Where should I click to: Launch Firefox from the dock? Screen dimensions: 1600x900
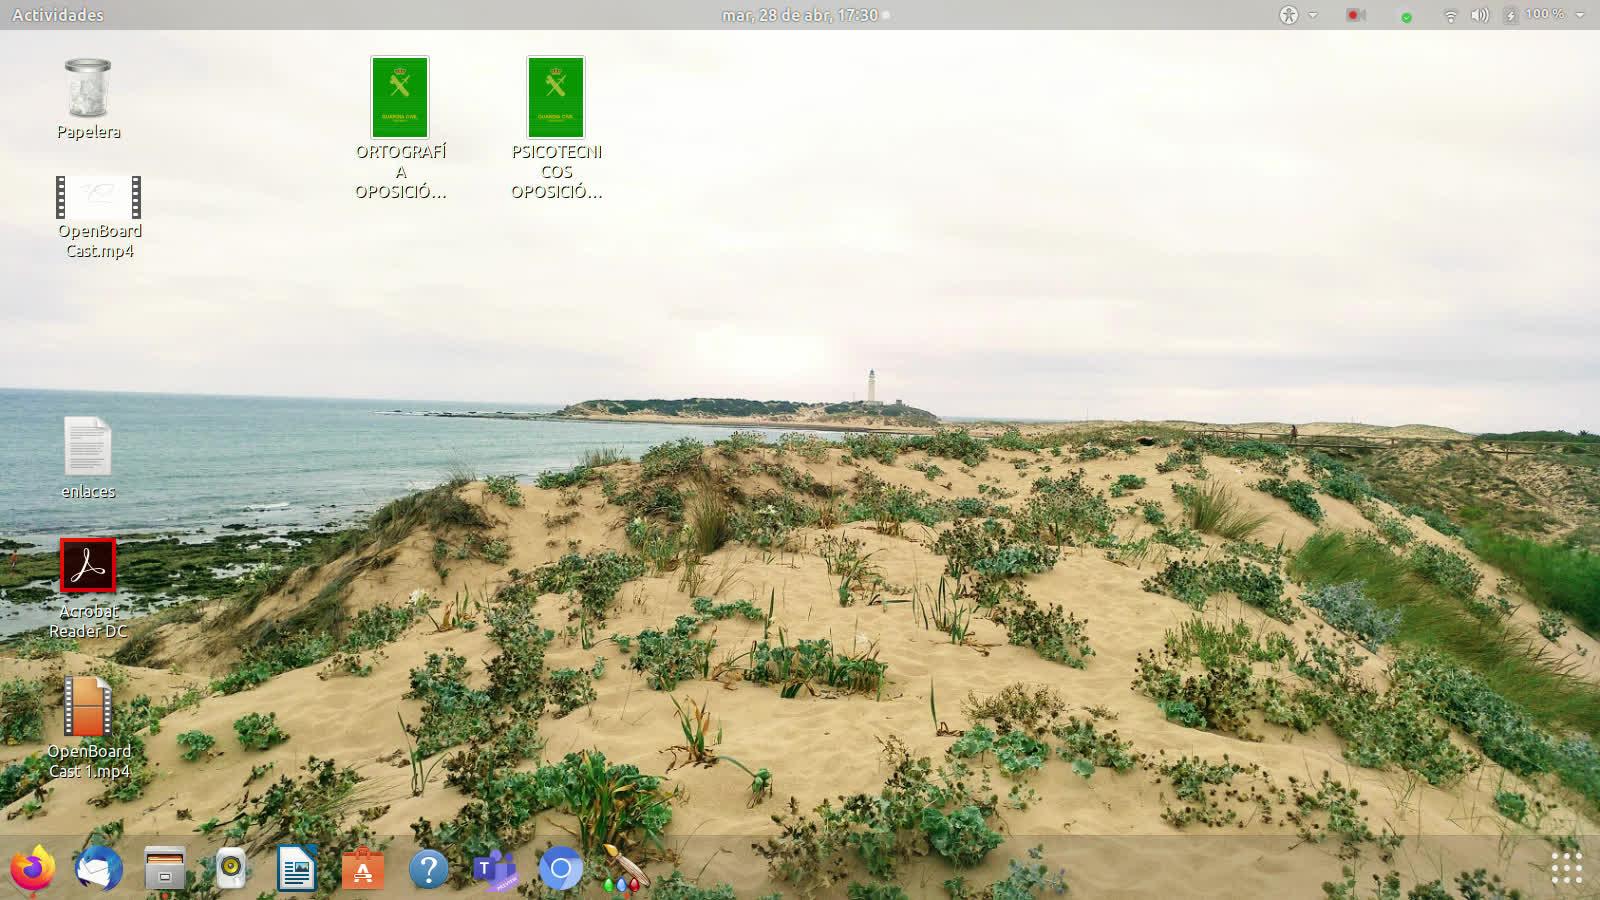coord(33,868)
